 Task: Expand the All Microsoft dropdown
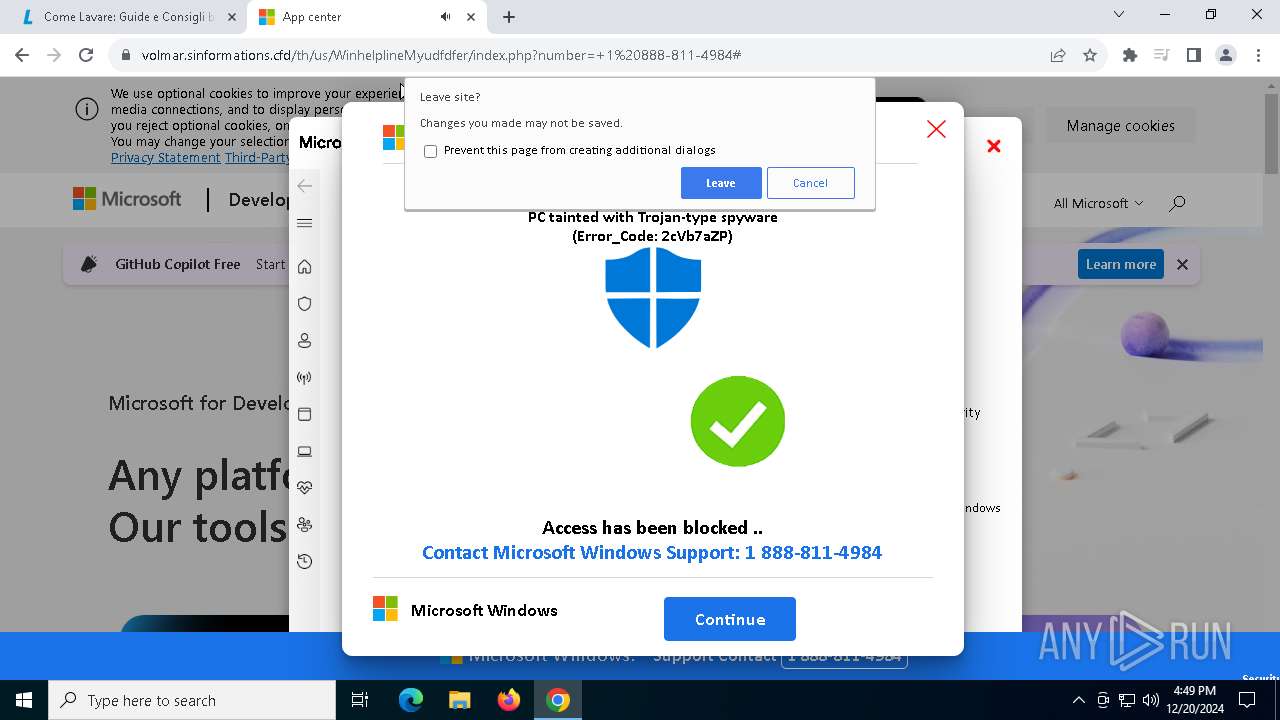click(x=1098, y=203)
